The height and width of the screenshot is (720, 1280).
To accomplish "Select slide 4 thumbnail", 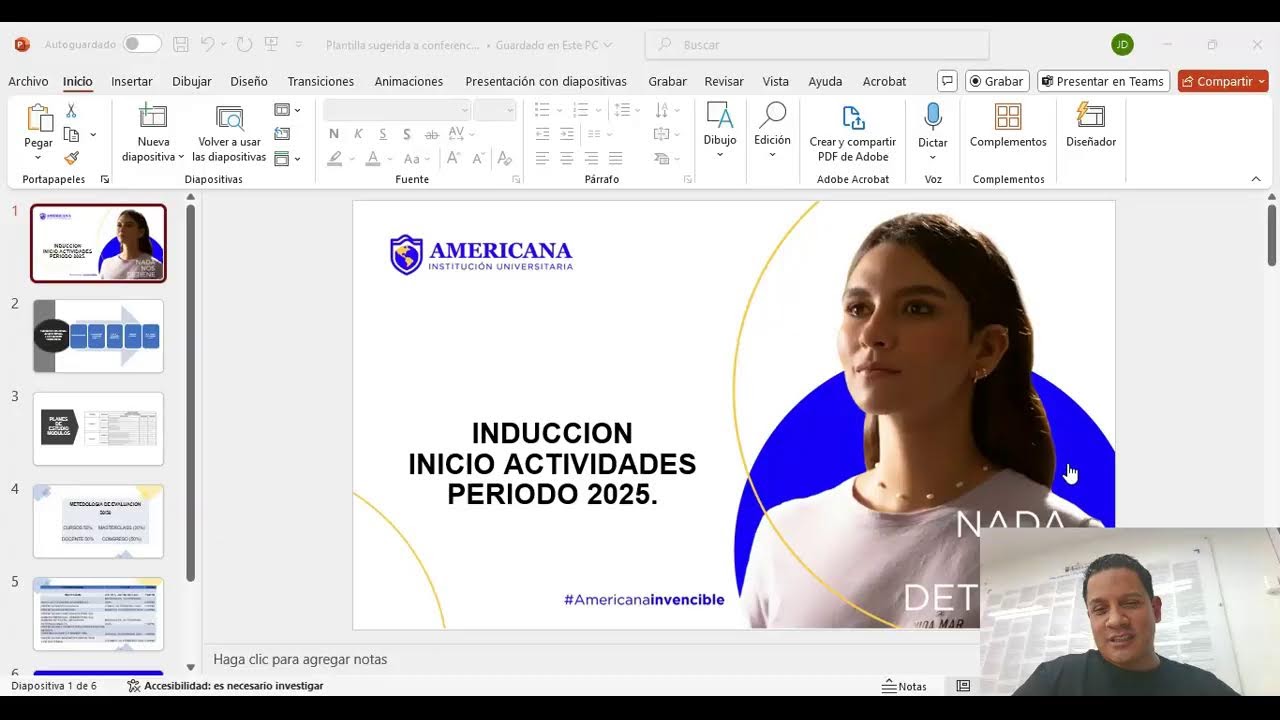I will 98,521.
